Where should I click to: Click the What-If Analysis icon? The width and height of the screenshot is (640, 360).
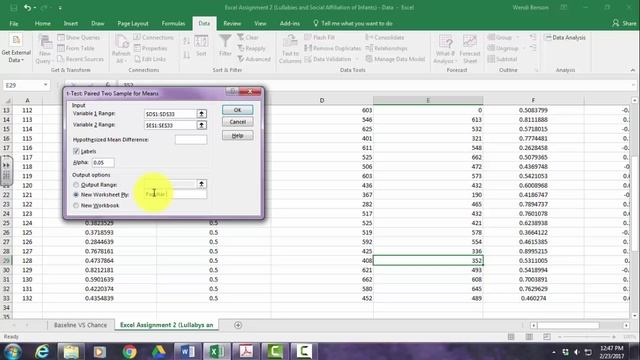(445, 42)
